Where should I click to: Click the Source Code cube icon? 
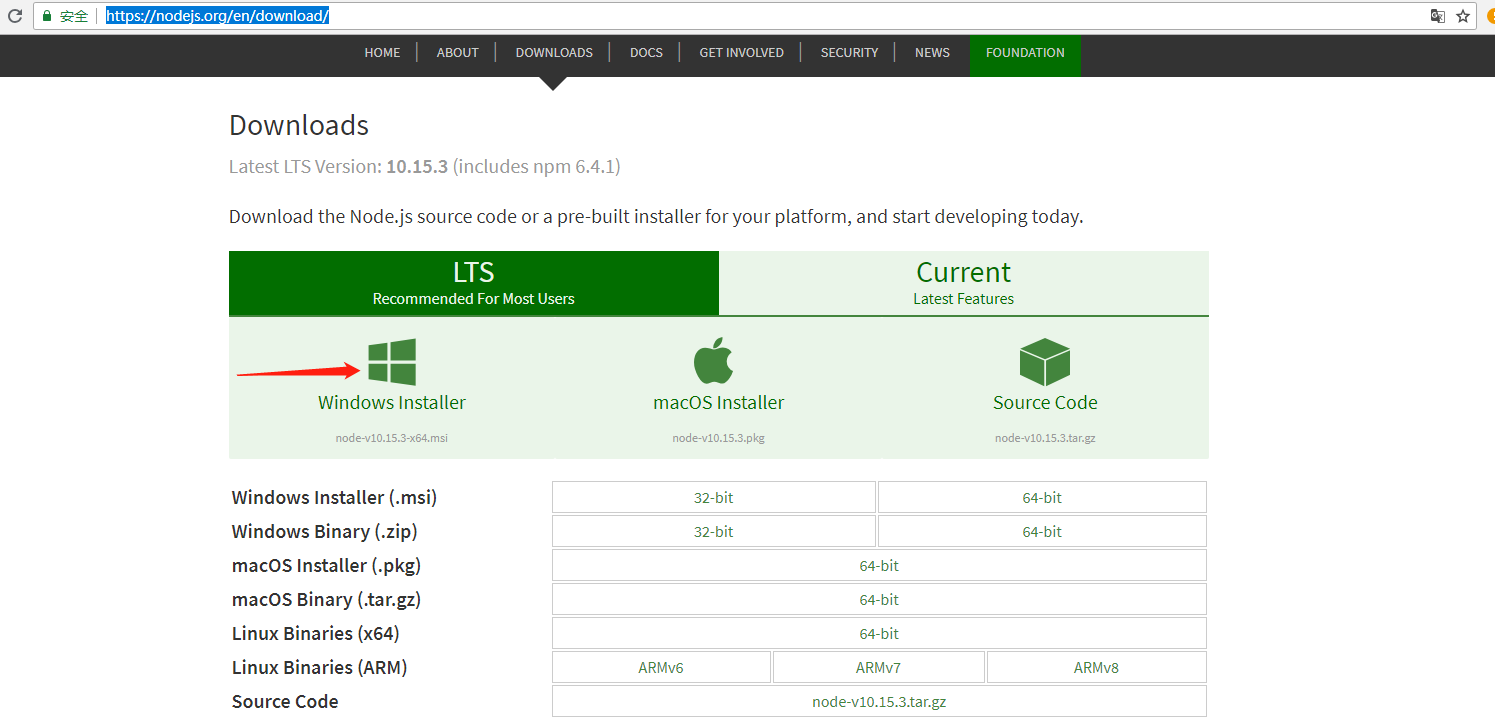pos(1044,361)
